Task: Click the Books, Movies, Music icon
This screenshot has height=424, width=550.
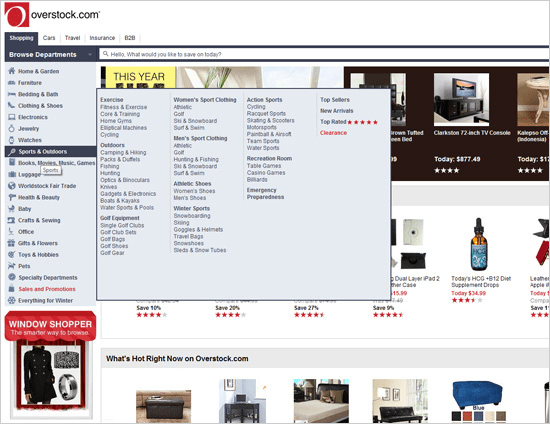Action: click(12, 162)
